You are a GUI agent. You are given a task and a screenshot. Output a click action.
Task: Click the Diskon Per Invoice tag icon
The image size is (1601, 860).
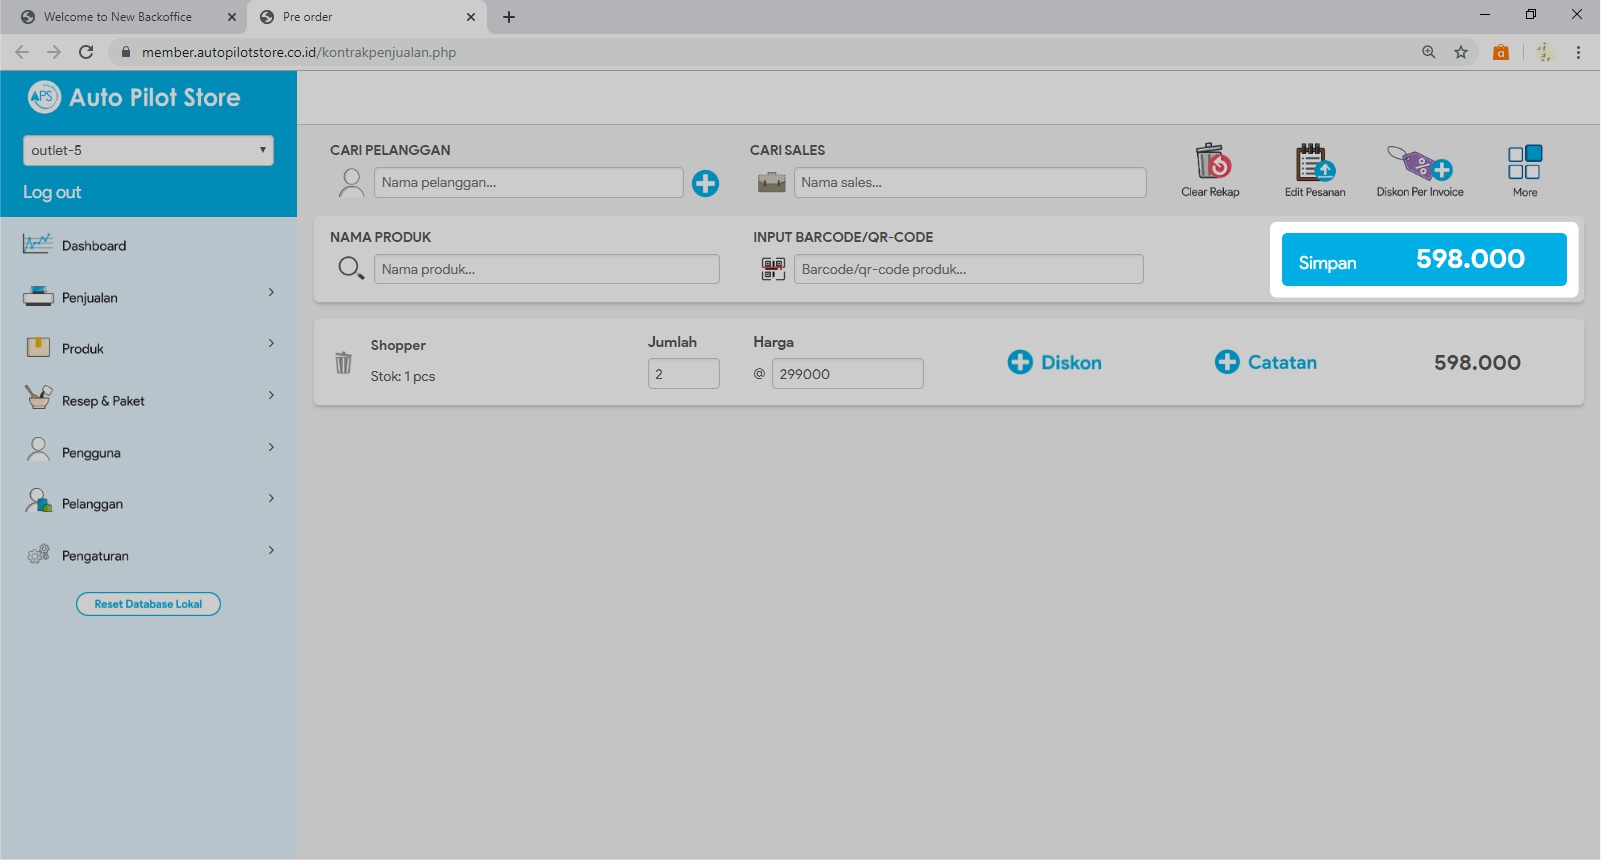click(x=1419, y=162)
